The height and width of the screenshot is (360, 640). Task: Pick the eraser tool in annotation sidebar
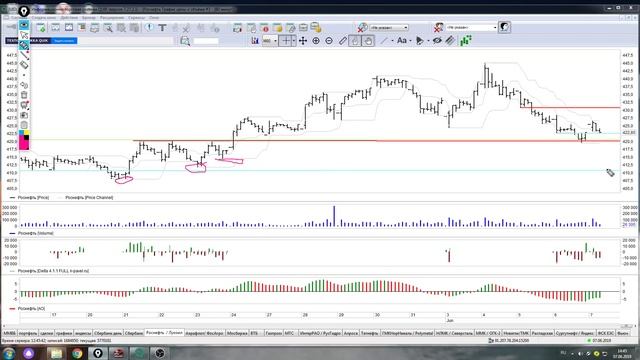[24, 65]
